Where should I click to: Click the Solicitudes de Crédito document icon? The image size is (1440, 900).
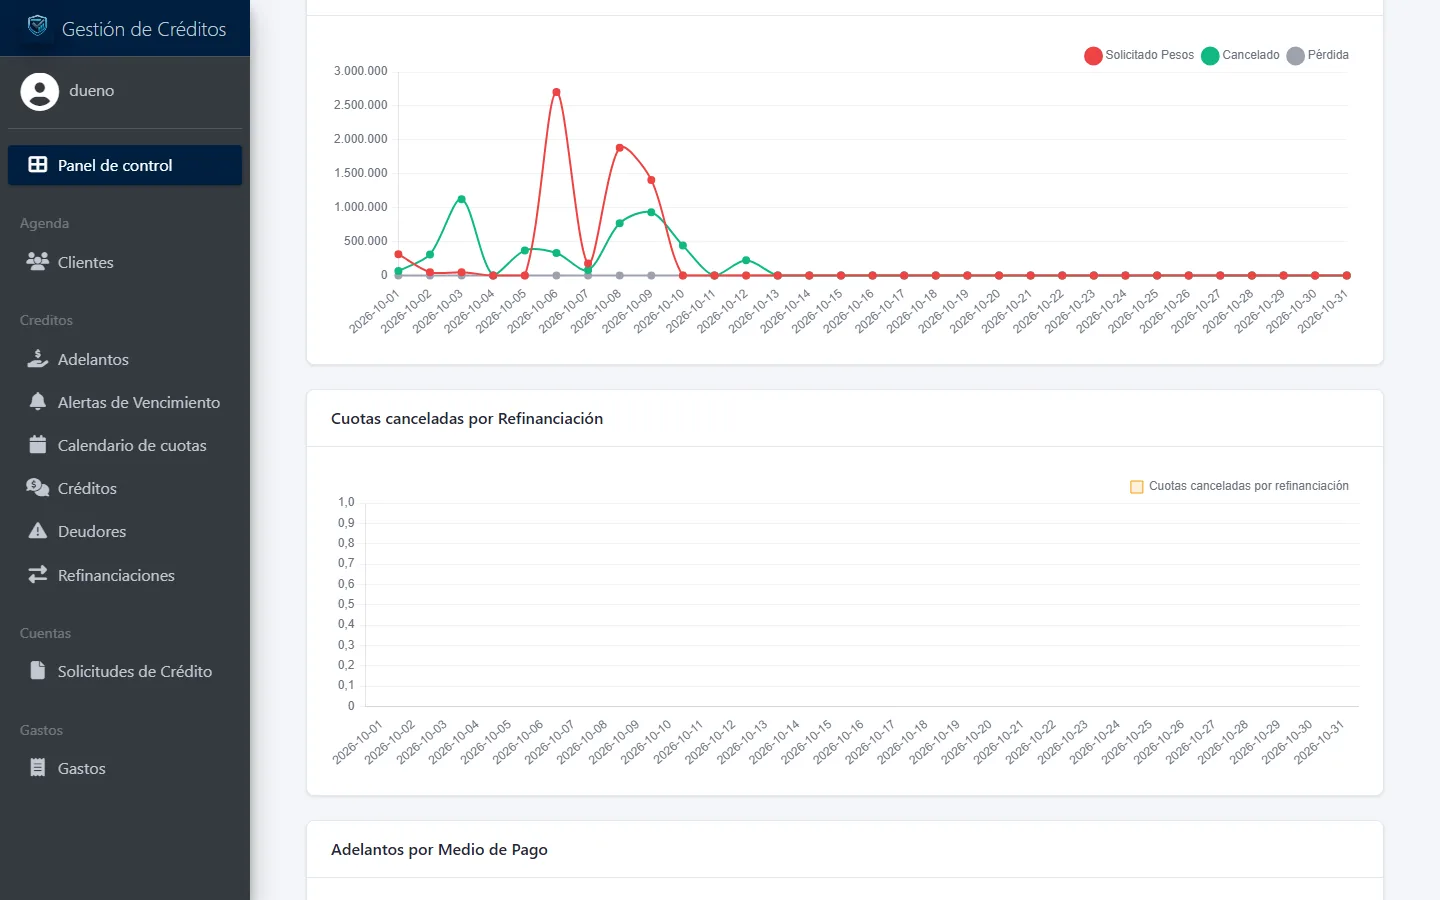(x=38, y=671)
